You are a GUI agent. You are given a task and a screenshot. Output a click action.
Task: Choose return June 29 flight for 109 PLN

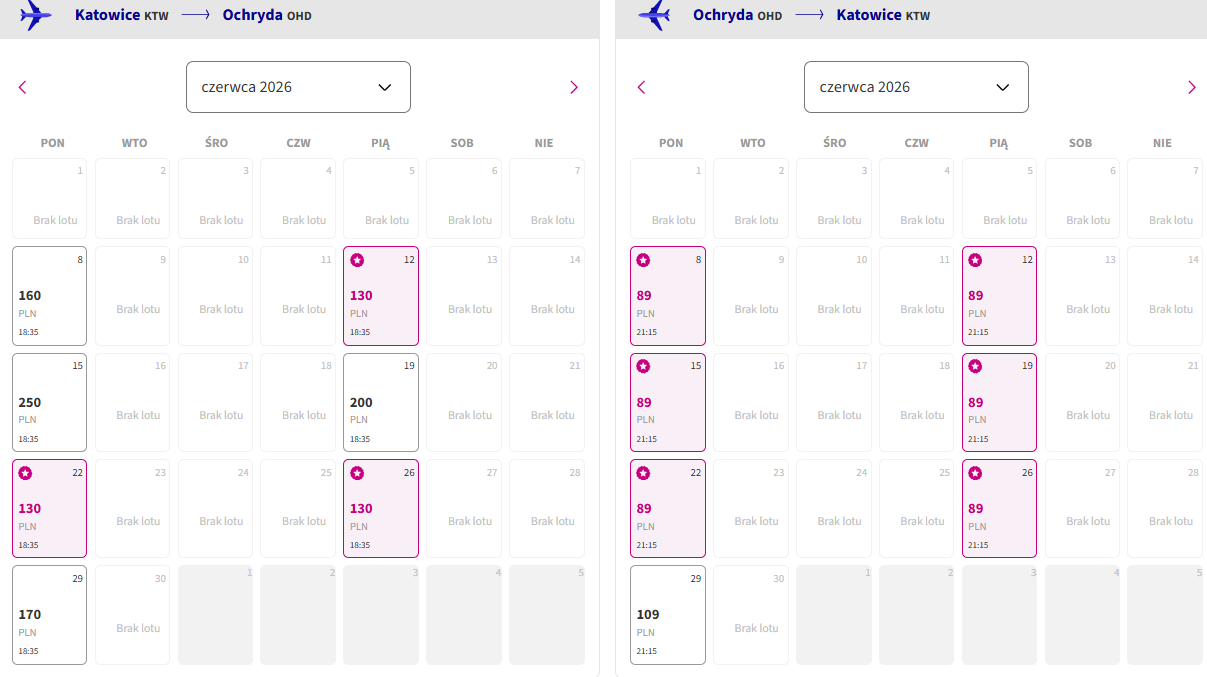[668, 615]
